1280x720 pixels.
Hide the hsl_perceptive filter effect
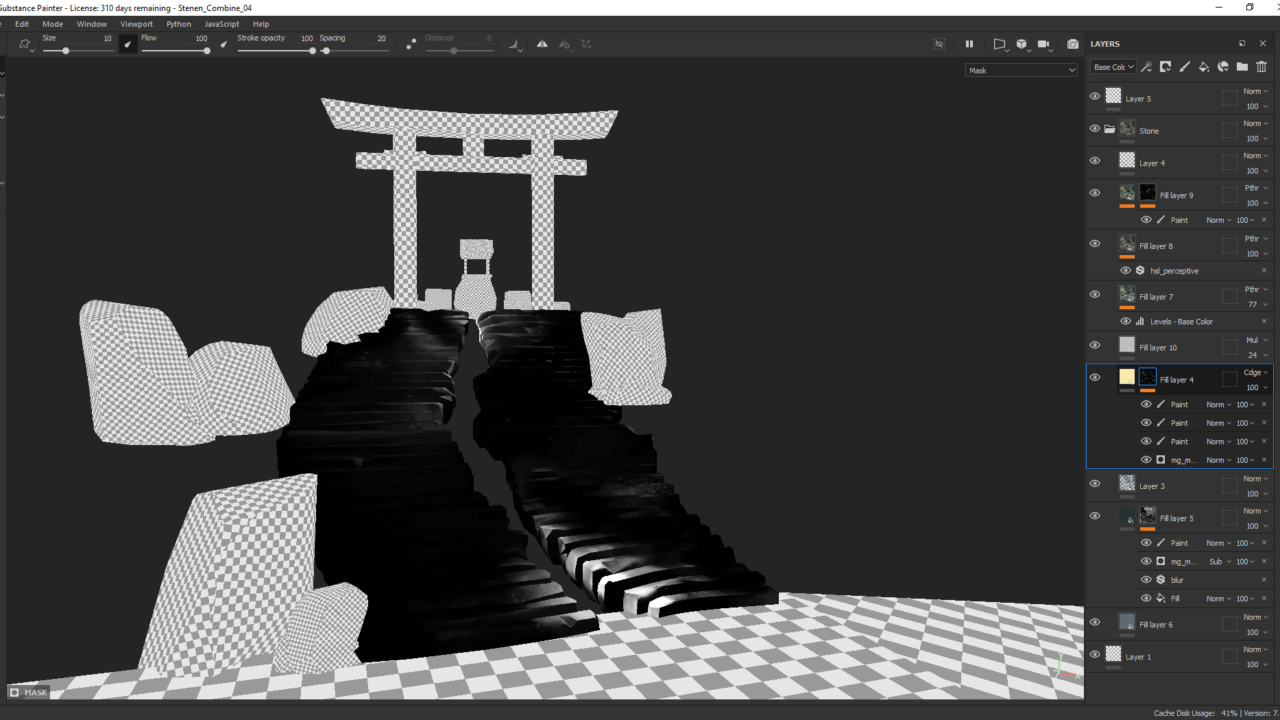pos(1126,270)
